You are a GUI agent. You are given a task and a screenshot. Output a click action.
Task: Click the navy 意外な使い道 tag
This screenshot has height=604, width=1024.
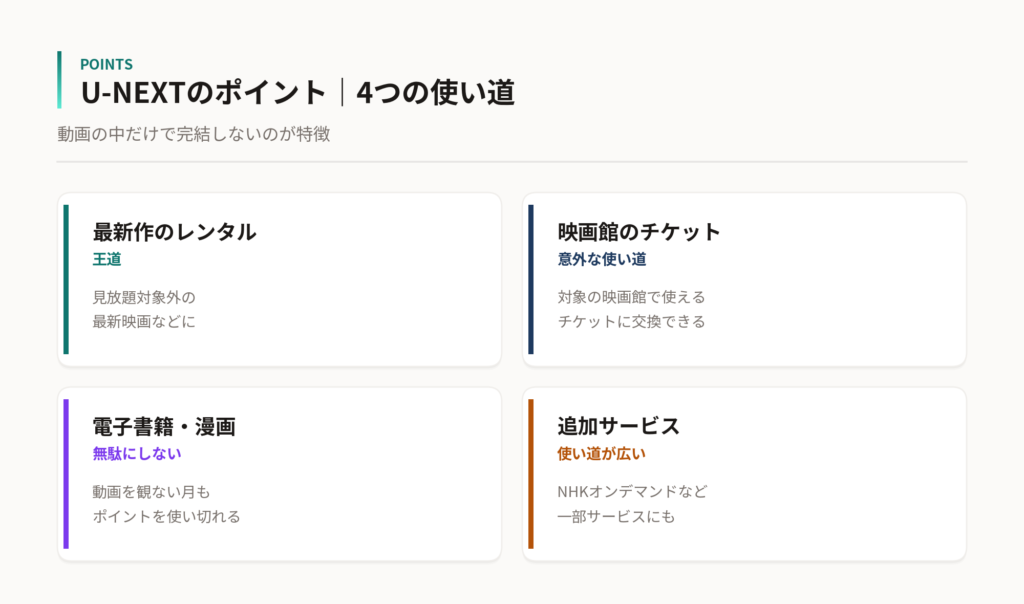coord(601,259)
